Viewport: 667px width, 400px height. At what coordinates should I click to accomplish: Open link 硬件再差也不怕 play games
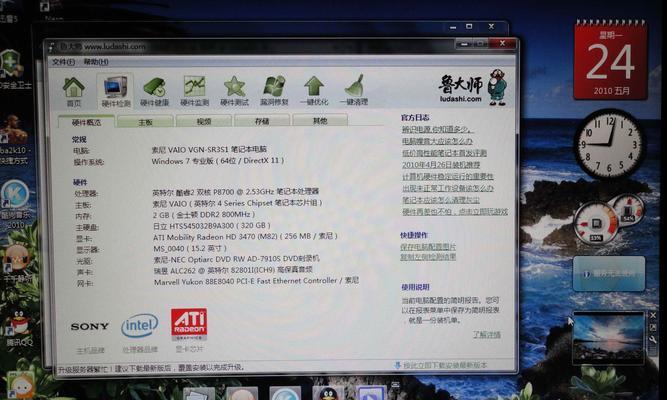[455, 211]
